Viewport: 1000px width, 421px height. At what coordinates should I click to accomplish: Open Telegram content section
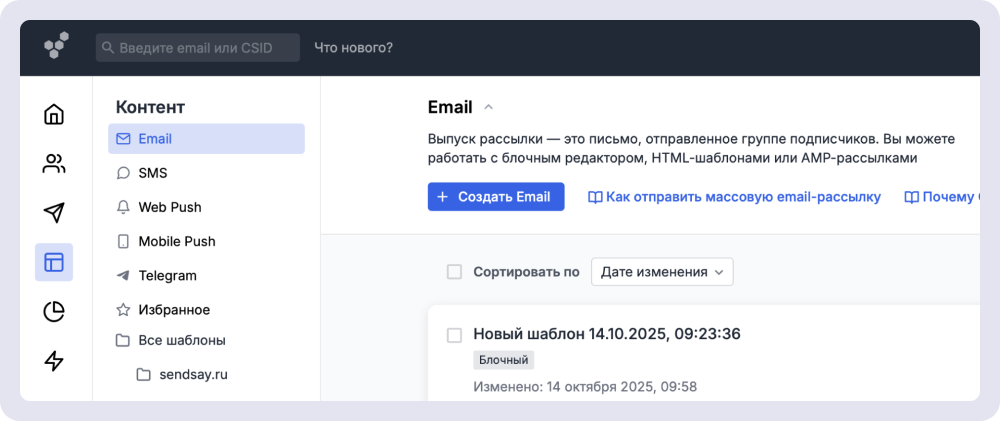[x=167, y=275]
